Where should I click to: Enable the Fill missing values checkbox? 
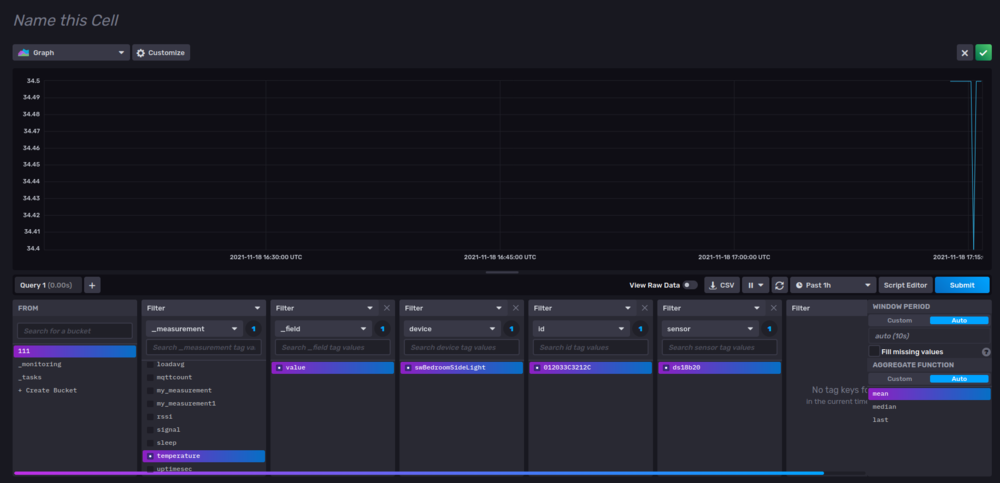pos(874,352)
